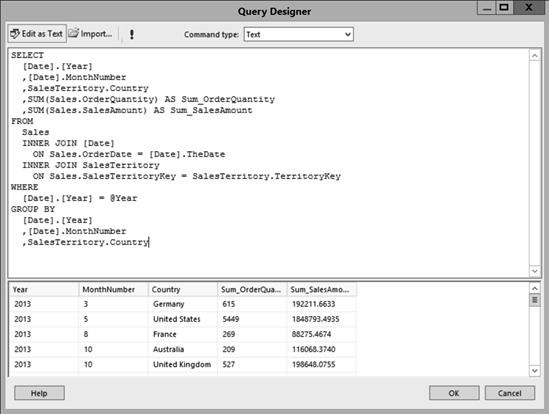Click up arrow of results grid scrollbar
This screenshot has width=549, height=414.
point(534,289)
